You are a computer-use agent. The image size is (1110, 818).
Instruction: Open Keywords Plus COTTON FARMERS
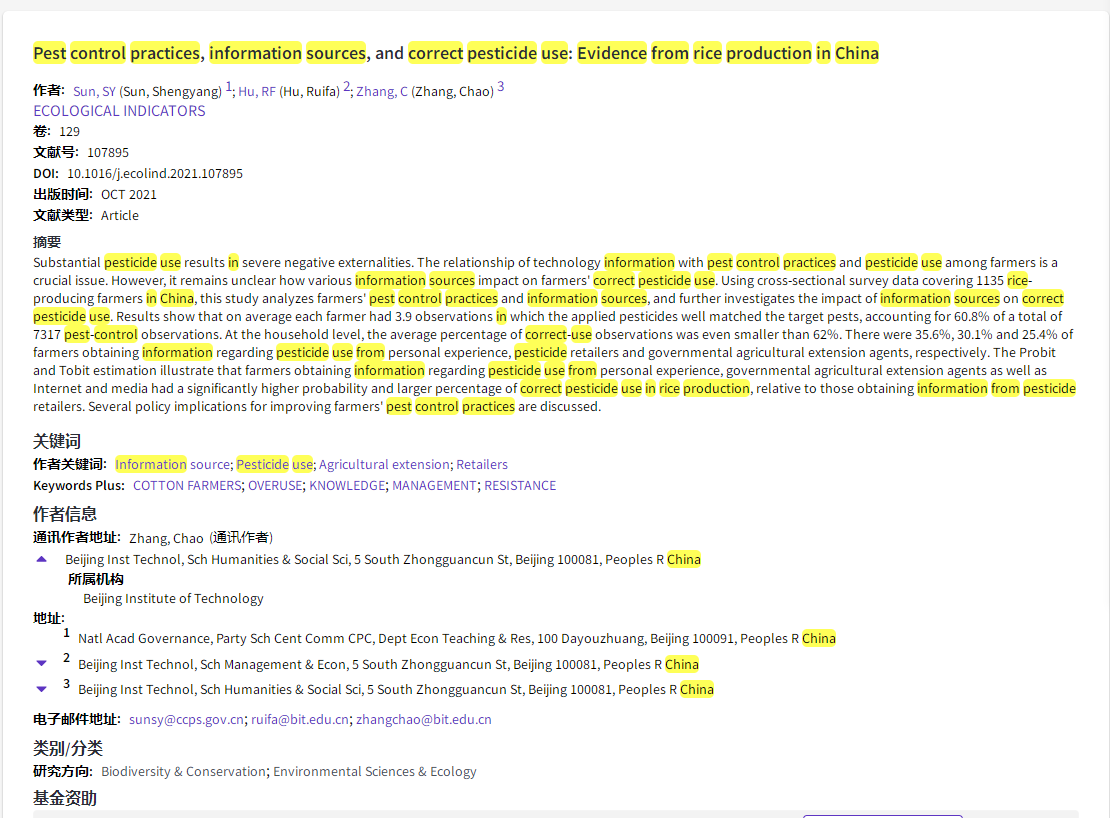(187, 485)
